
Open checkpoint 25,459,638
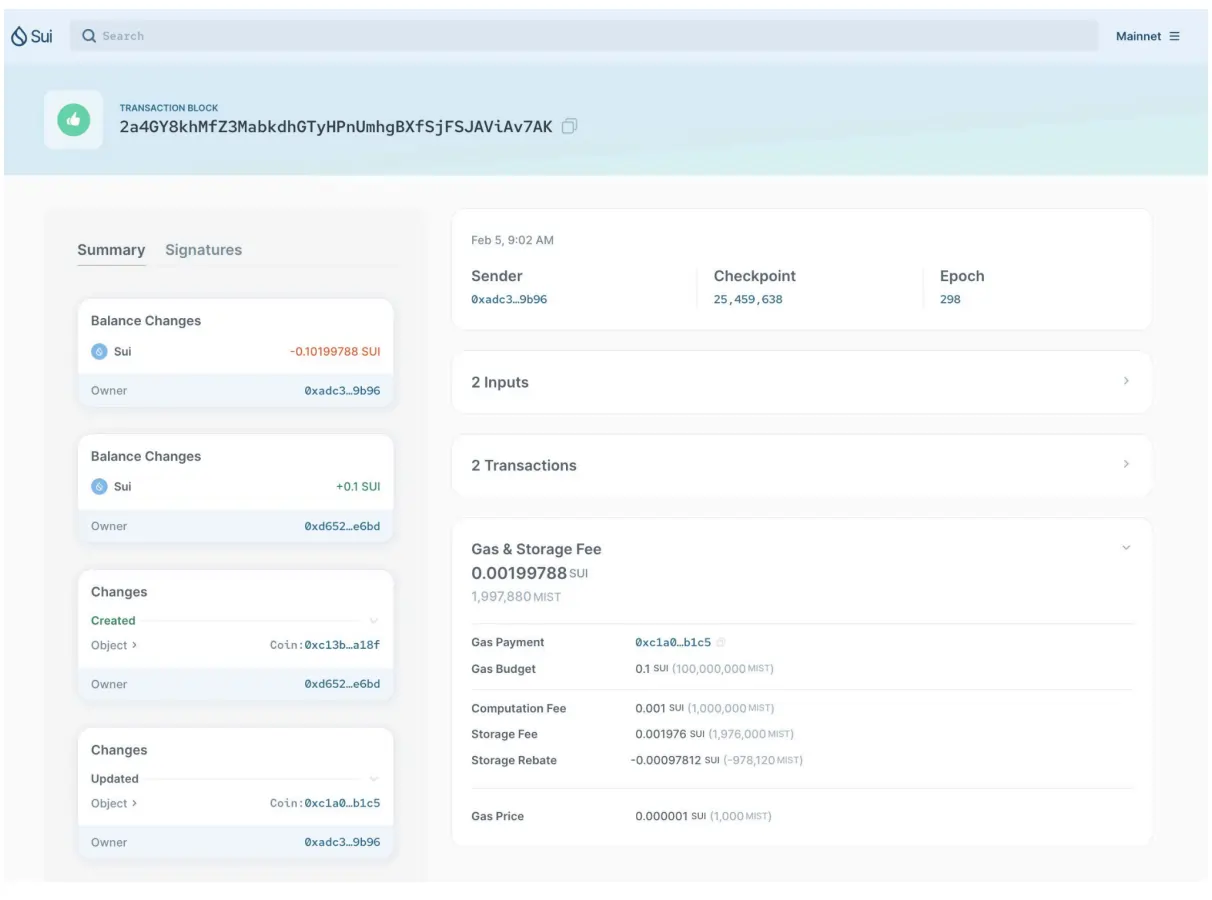748,299
